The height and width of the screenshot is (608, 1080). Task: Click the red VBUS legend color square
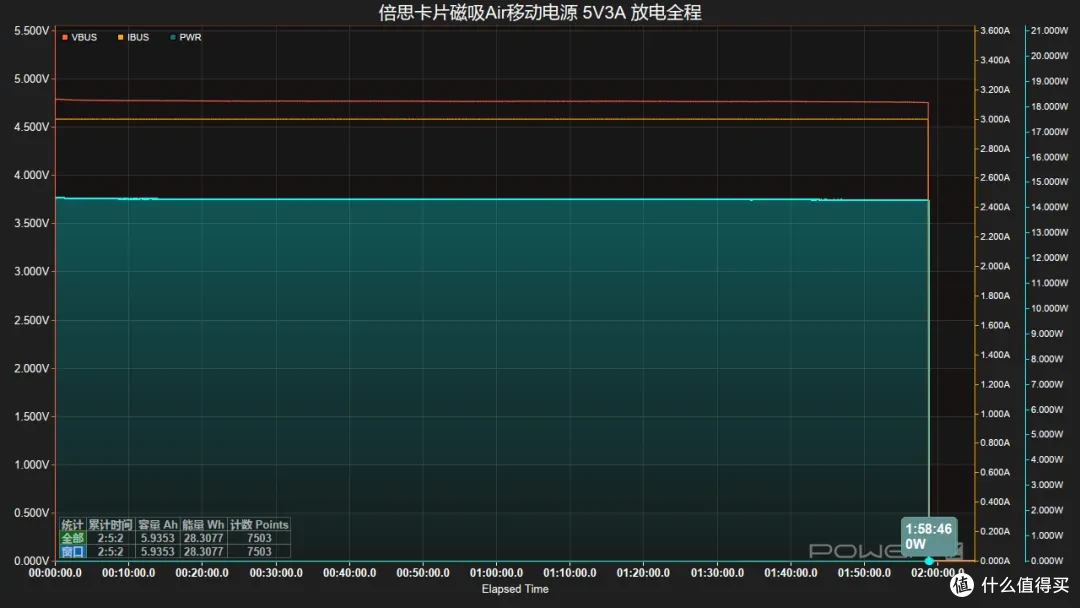65,37
